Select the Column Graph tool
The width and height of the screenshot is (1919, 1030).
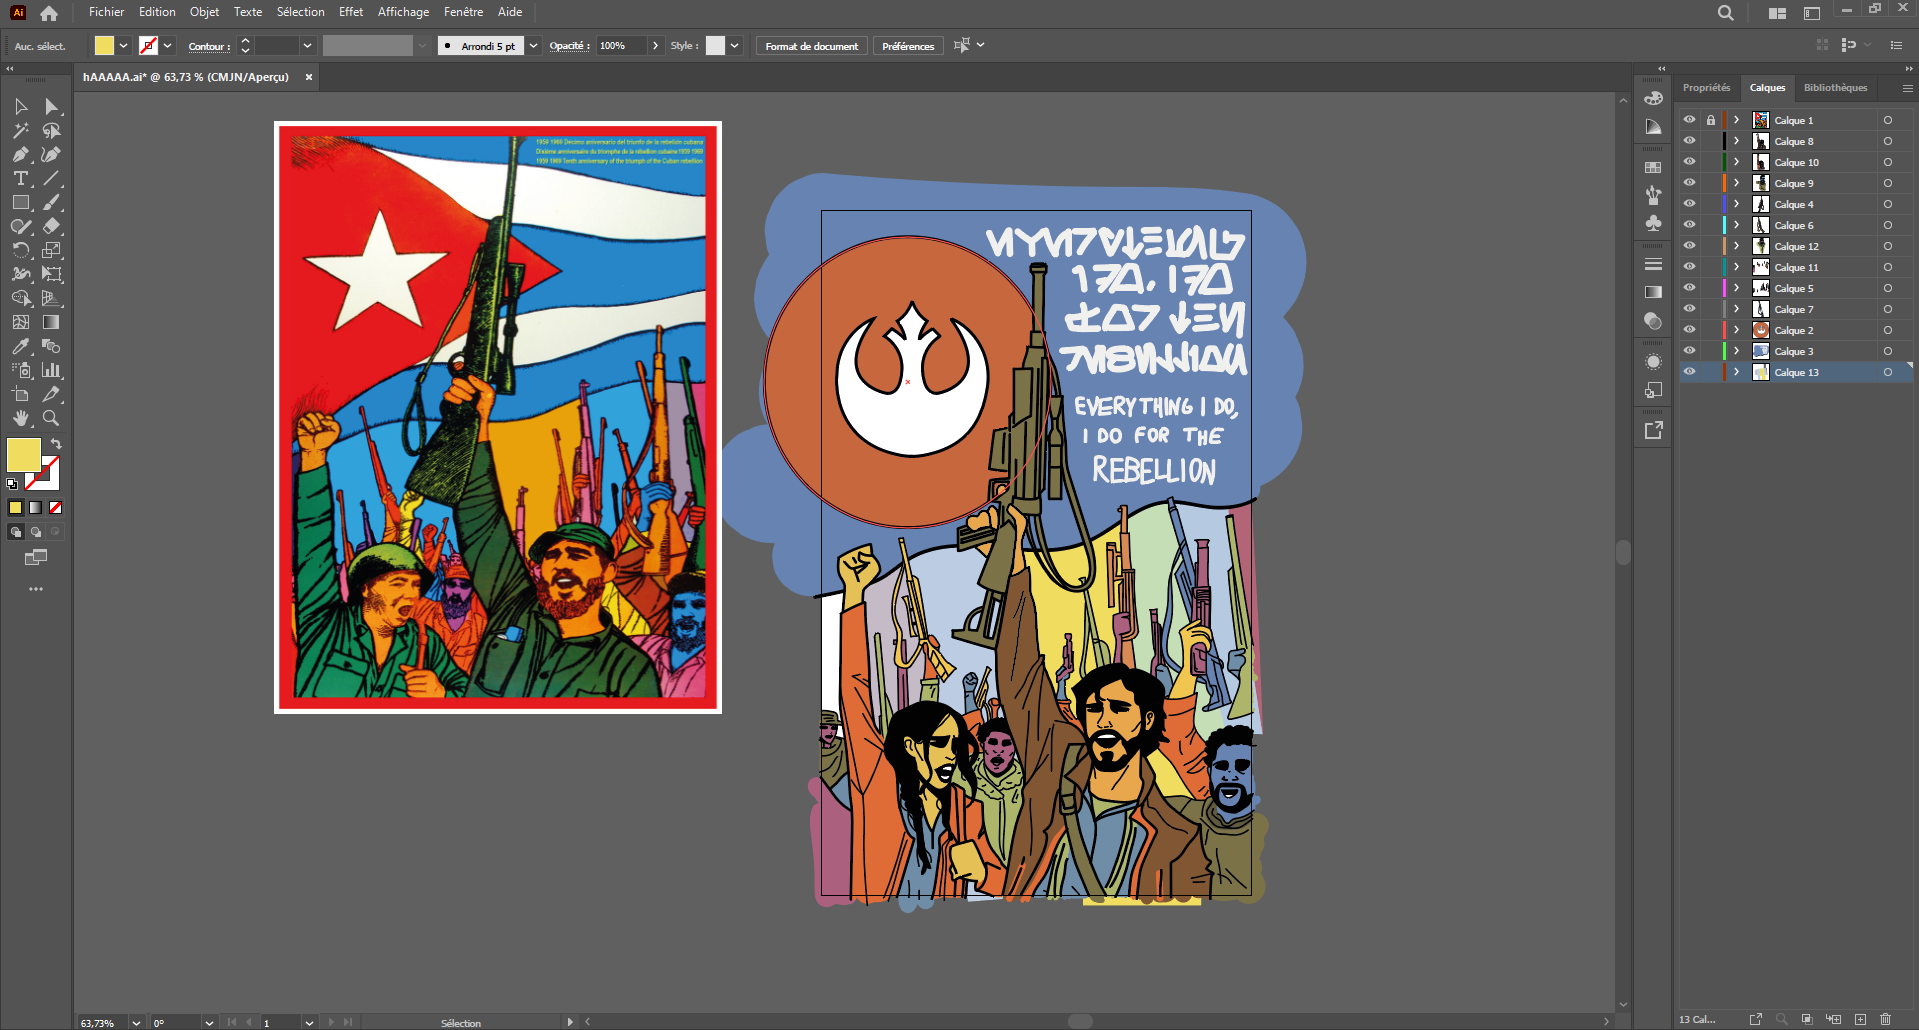pyautogui.click(x=51, y=370)
